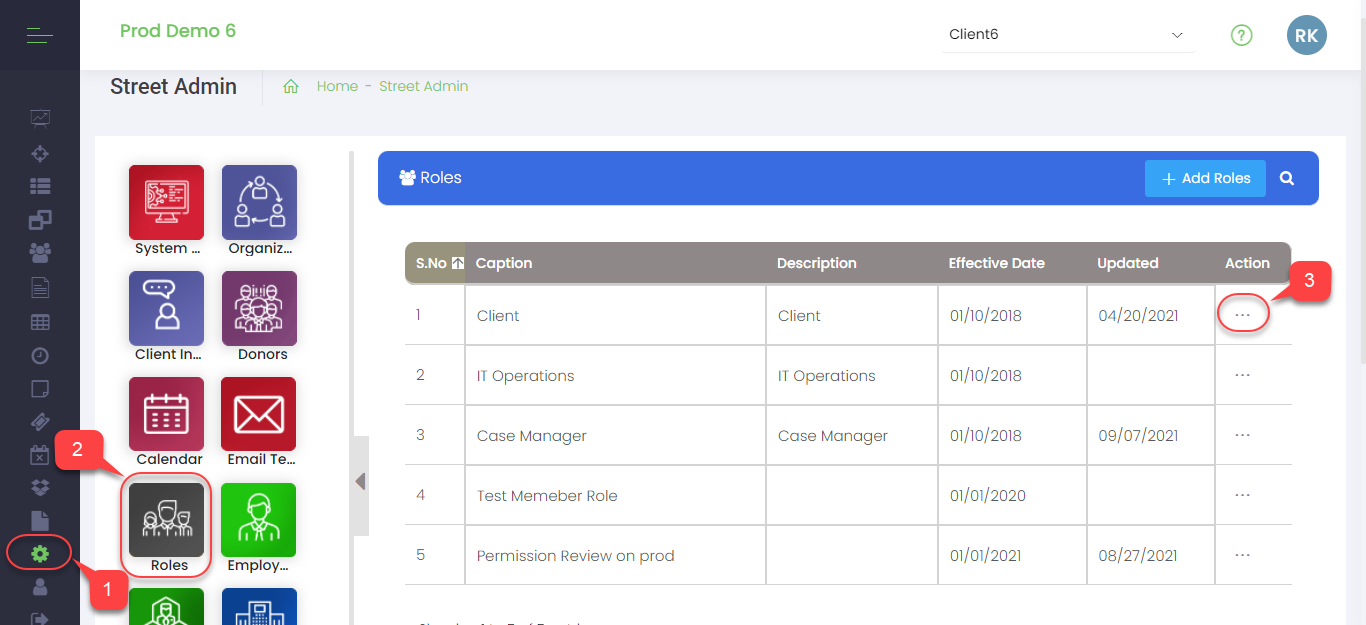Viewport: 1366px width, 625px height.
Task: Go to Home breadcrumb link
Action: coord(337,86)
